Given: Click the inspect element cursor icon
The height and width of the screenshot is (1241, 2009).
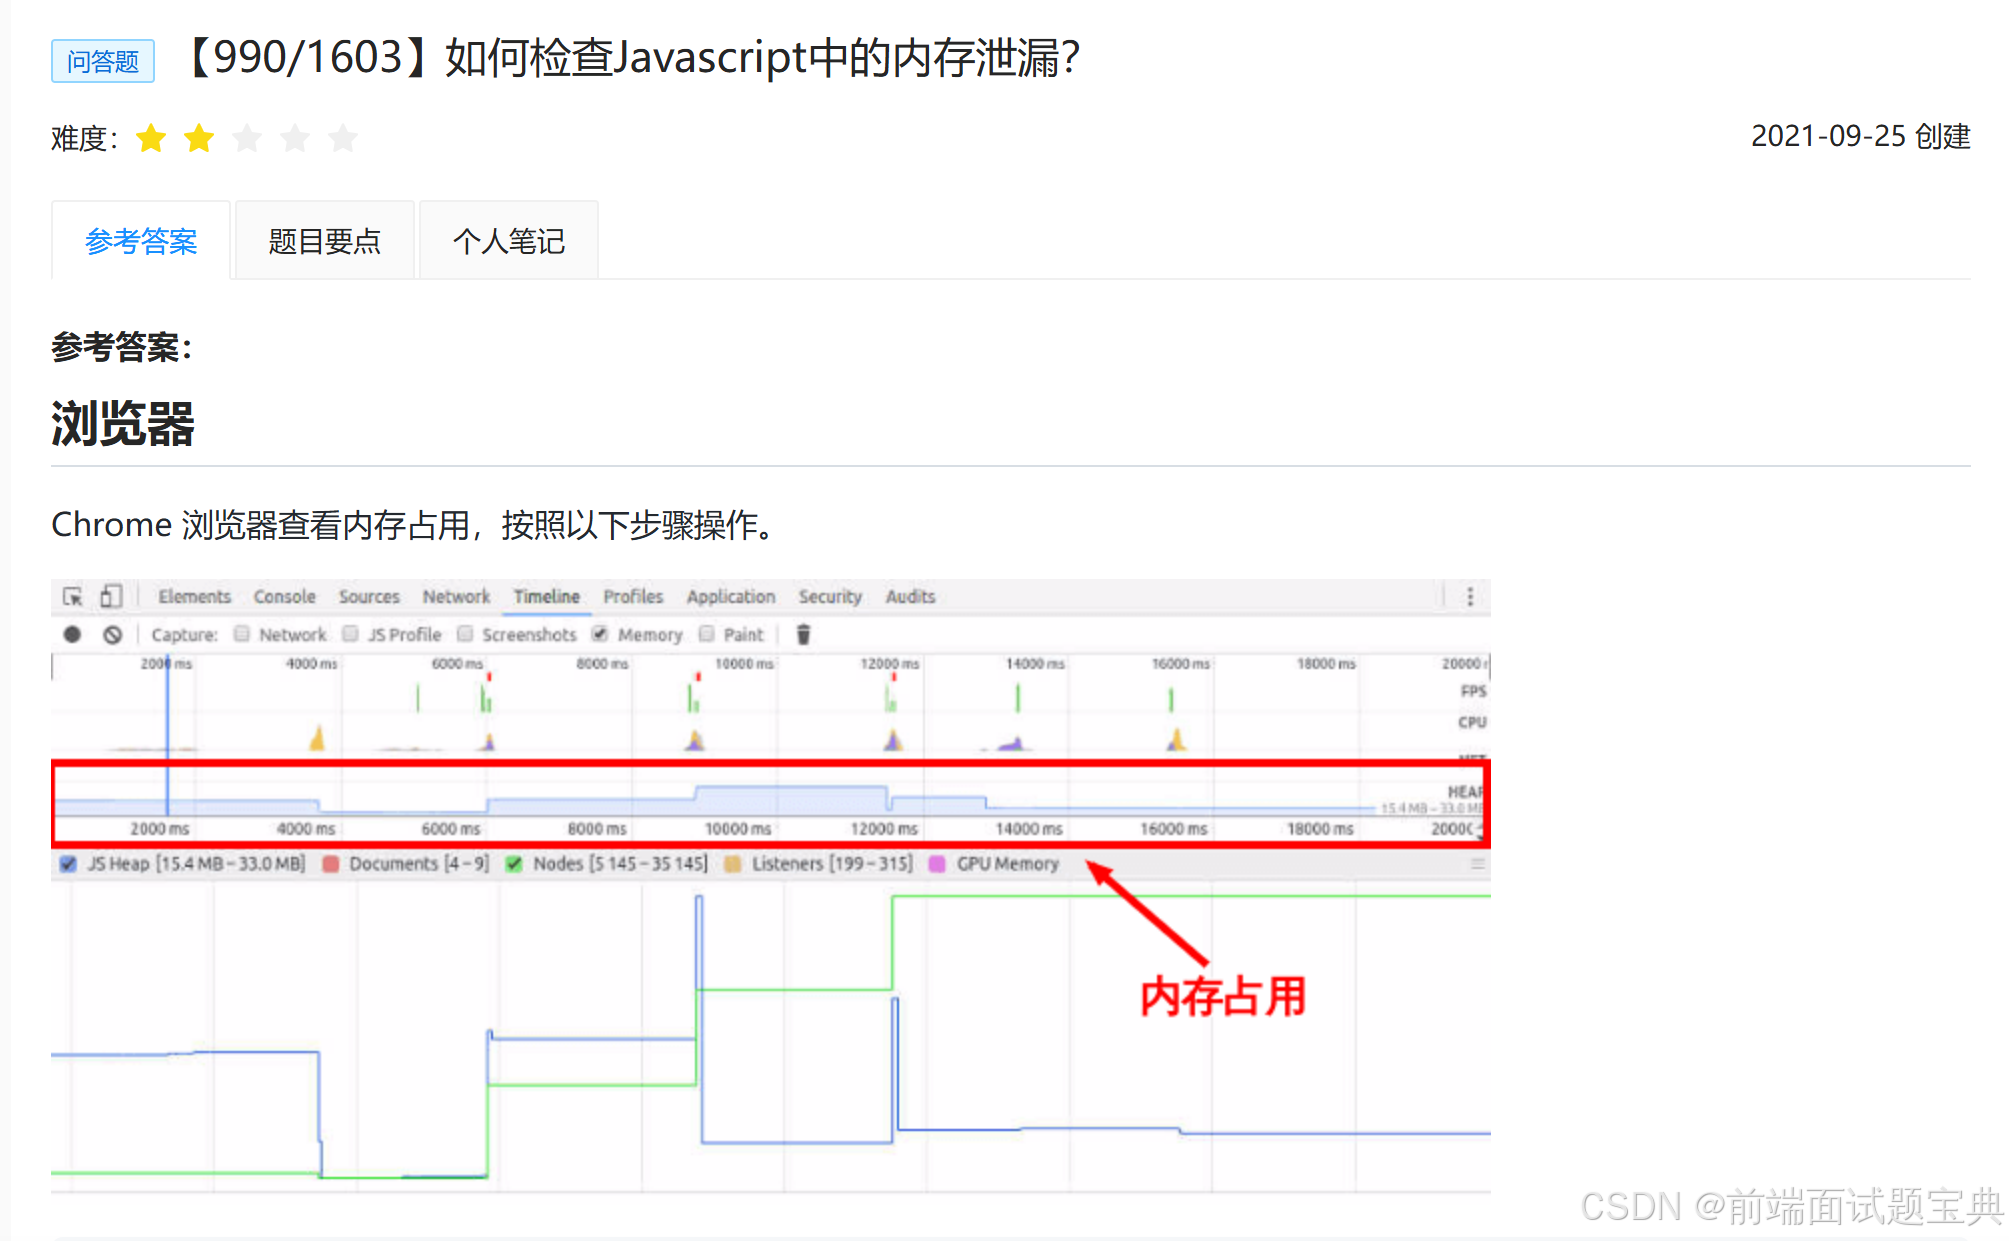Looking at the screenshot, I should [x=72, y=597].
